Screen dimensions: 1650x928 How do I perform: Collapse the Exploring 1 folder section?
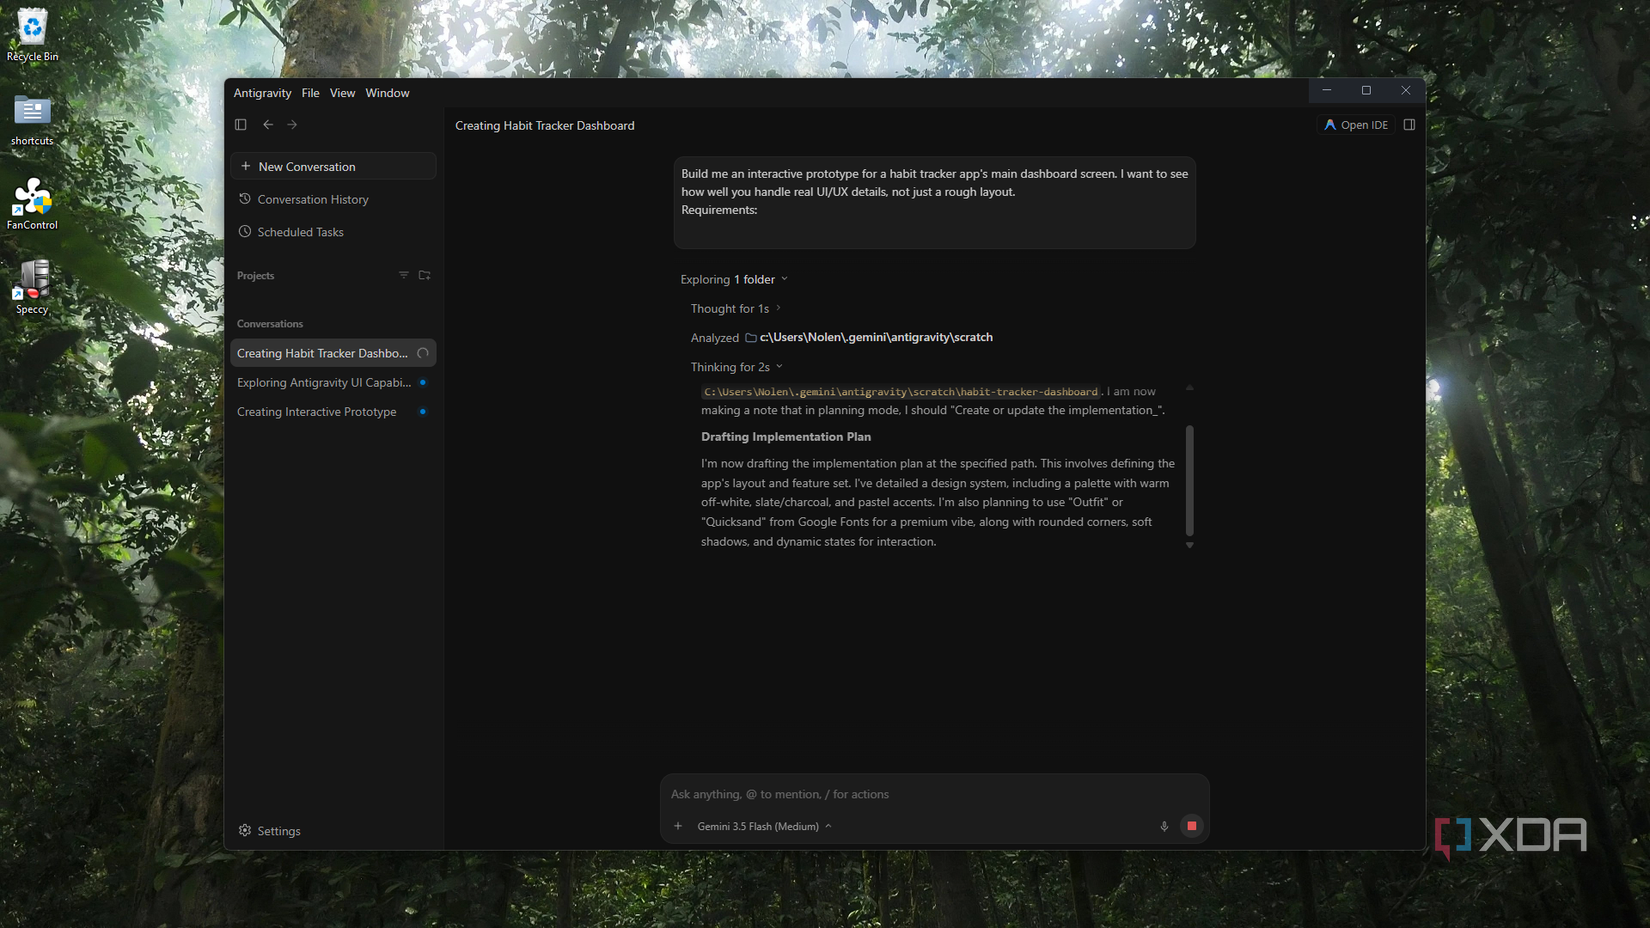pos(734,279)
